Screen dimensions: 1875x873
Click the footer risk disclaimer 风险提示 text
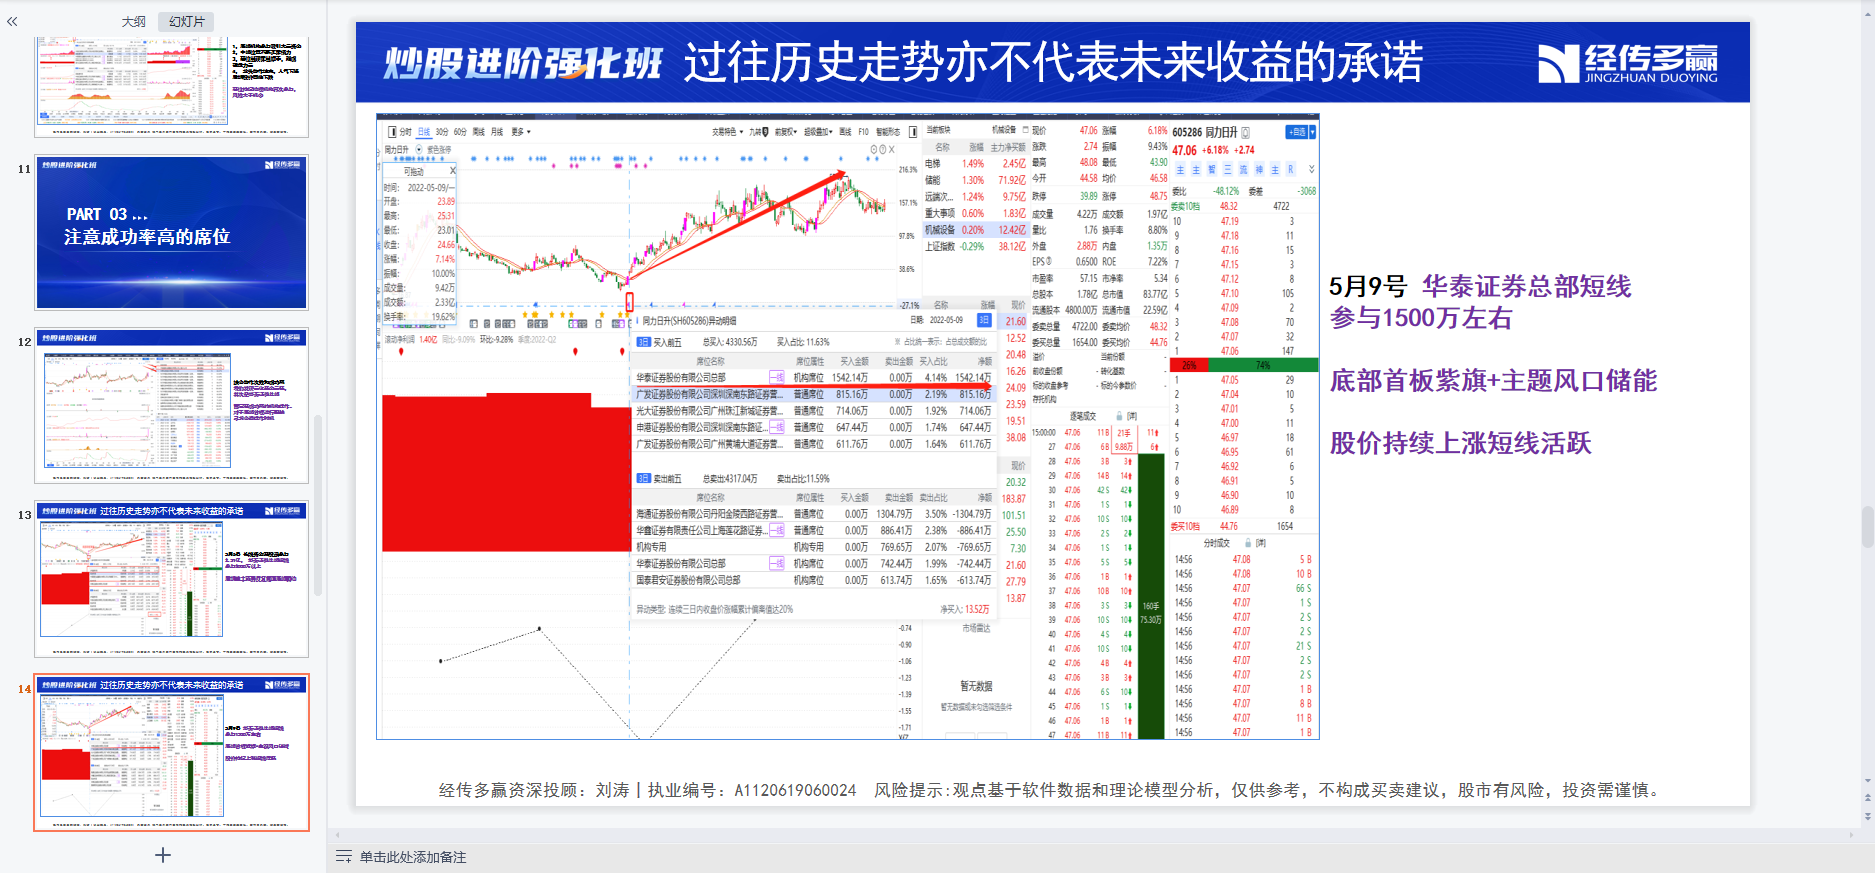tap(1268, 790)
